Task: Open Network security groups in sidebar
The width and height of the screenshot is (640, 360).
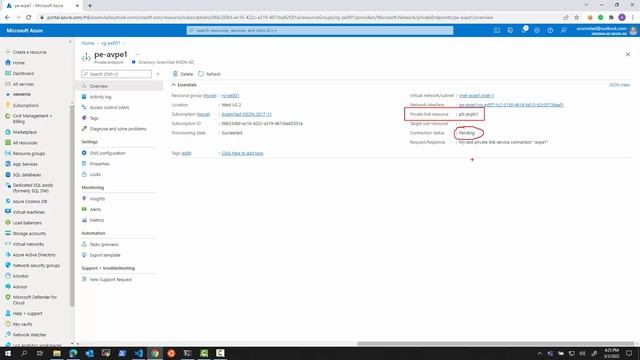Action: click(36, 265)
